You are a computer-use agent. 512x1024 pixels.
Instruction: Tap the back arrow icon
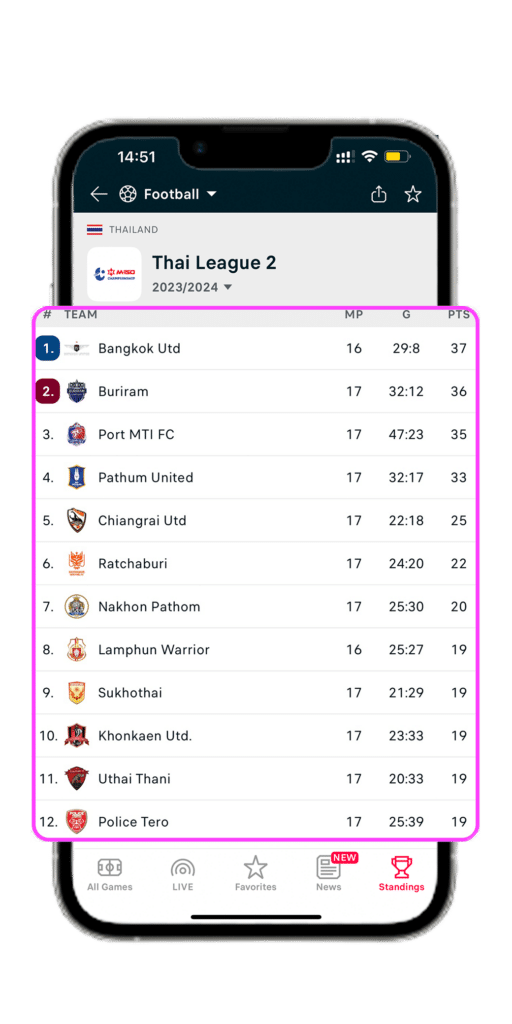(x=99, y=194)
